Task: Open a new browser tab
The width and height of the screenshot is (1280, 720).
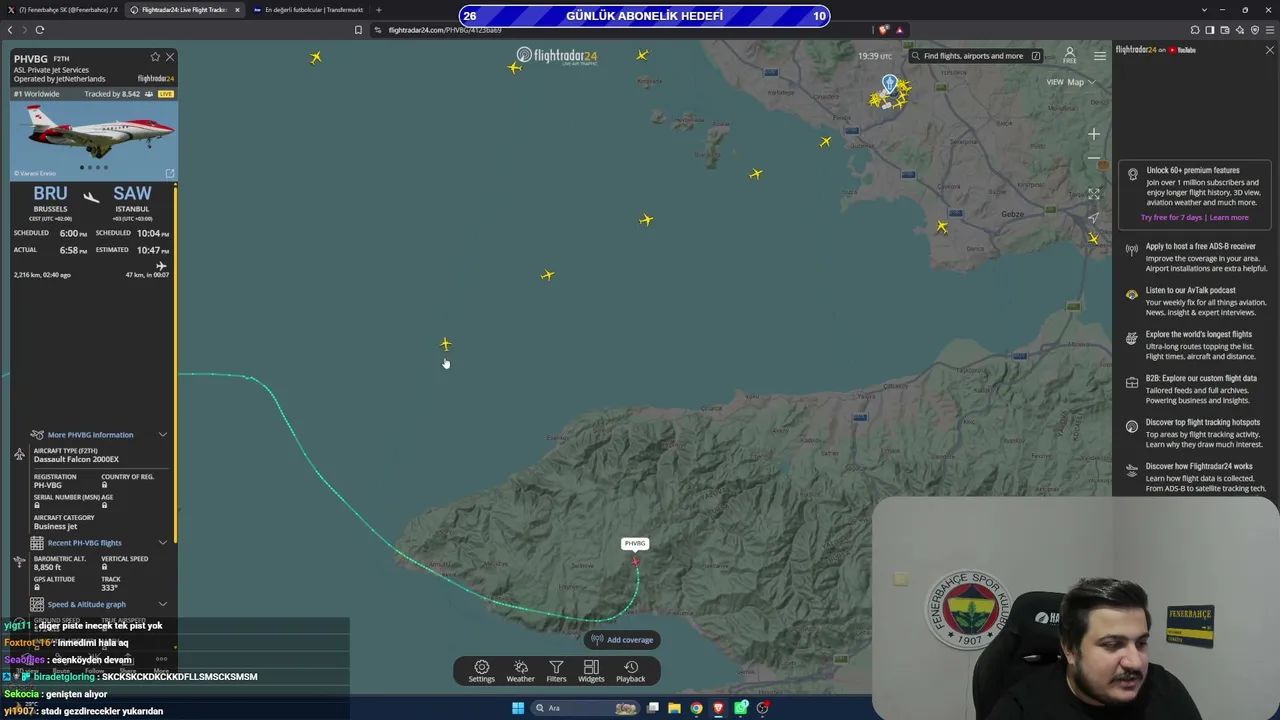Action: pyautogui.click(x=379, y=10)
